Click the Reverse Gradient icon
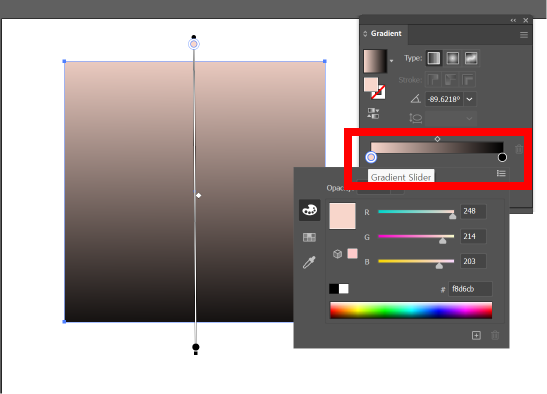Image resolution: width=547 pixels, height=394 pixels. pos(373,113)
